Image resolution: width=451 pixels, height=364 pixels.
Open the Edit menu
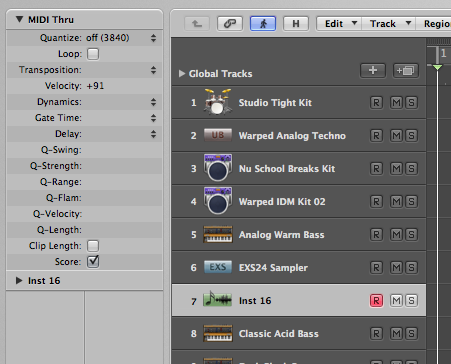(339, 24)
